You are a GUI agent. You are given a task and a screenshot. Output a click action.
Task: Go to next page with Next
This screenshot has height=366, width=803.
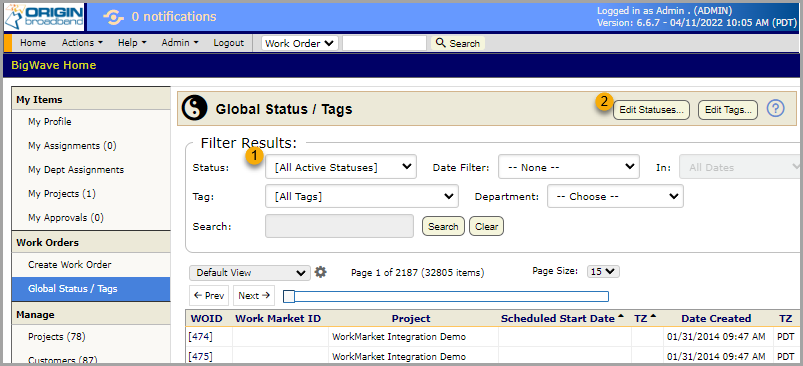pos(254,295)
